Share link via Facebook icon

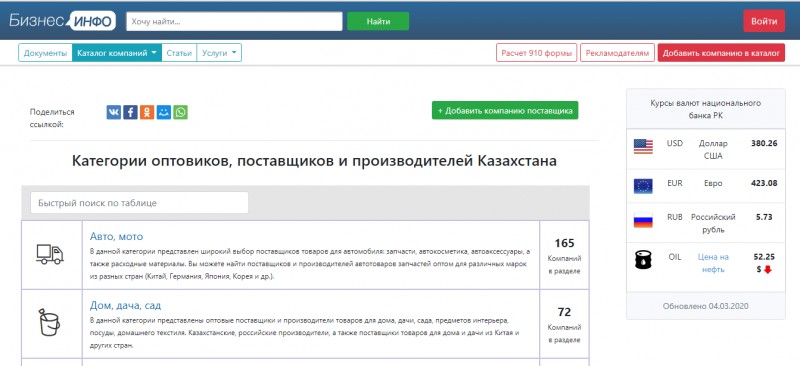click(131, 112)
